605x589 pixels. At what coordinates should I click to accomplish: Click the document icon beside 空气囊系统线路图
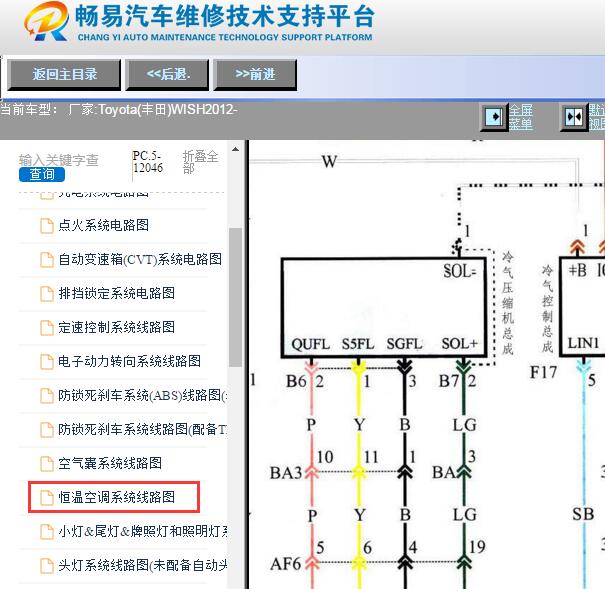pos(47,464)
